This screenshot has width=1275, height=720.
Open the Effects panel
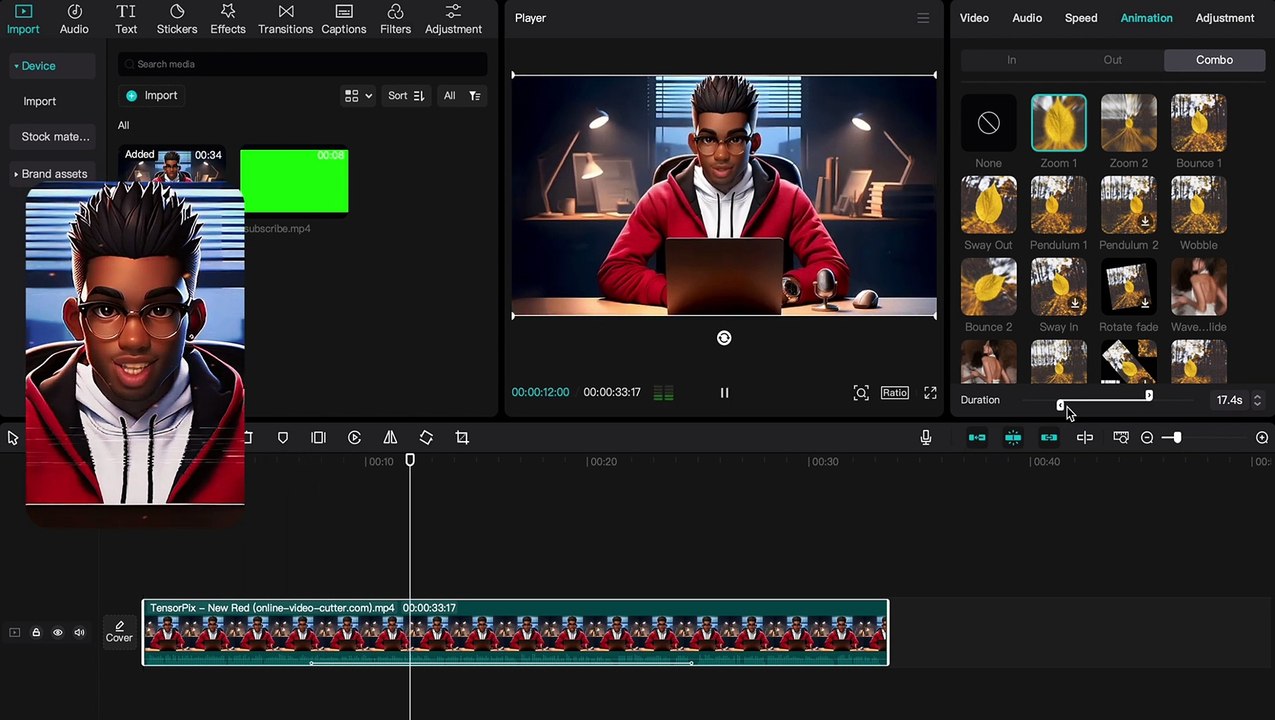(x=228, y=19)
